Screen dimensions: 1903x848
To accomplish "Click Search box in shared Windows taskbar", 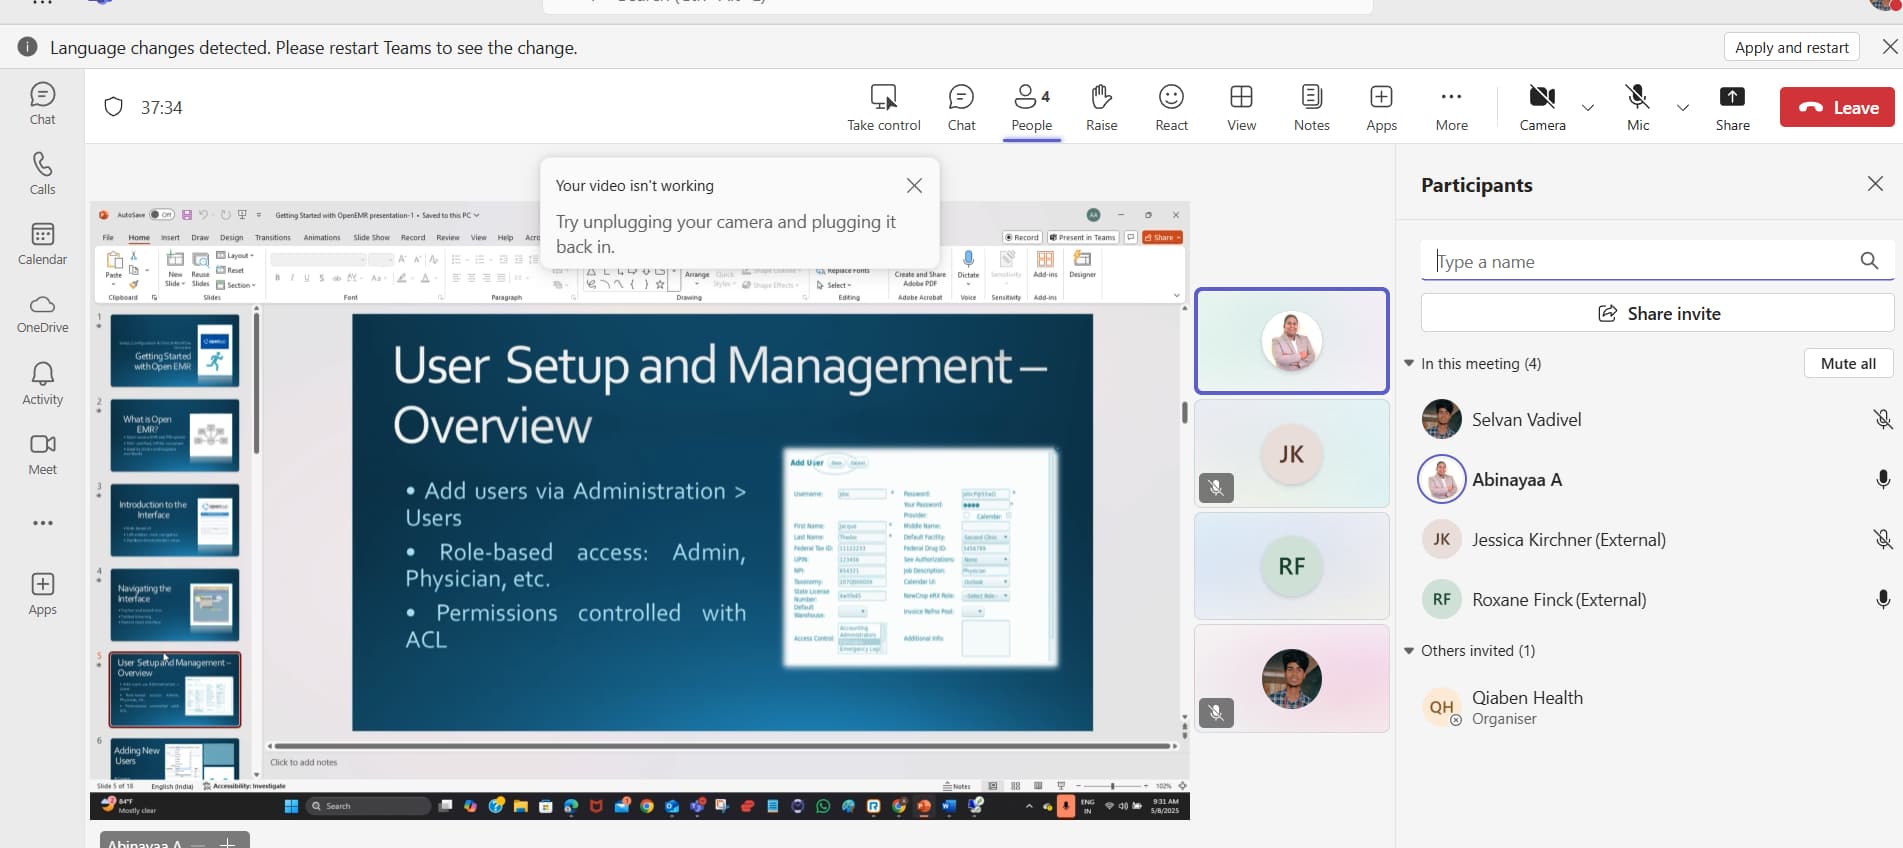I will pyautogui.click(x=368, y=806).
